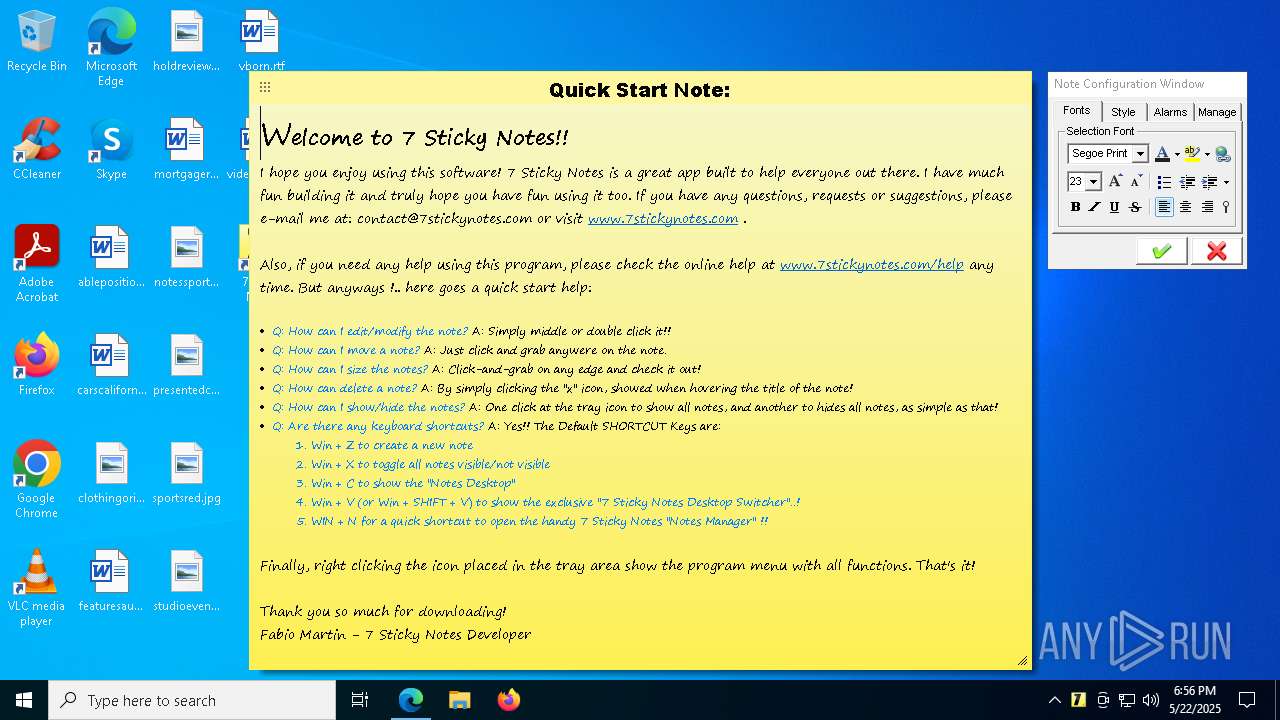Viewport: 1280px width, 720px height.
Task: Select the Skype desktop shortcut
Action: 111,148
